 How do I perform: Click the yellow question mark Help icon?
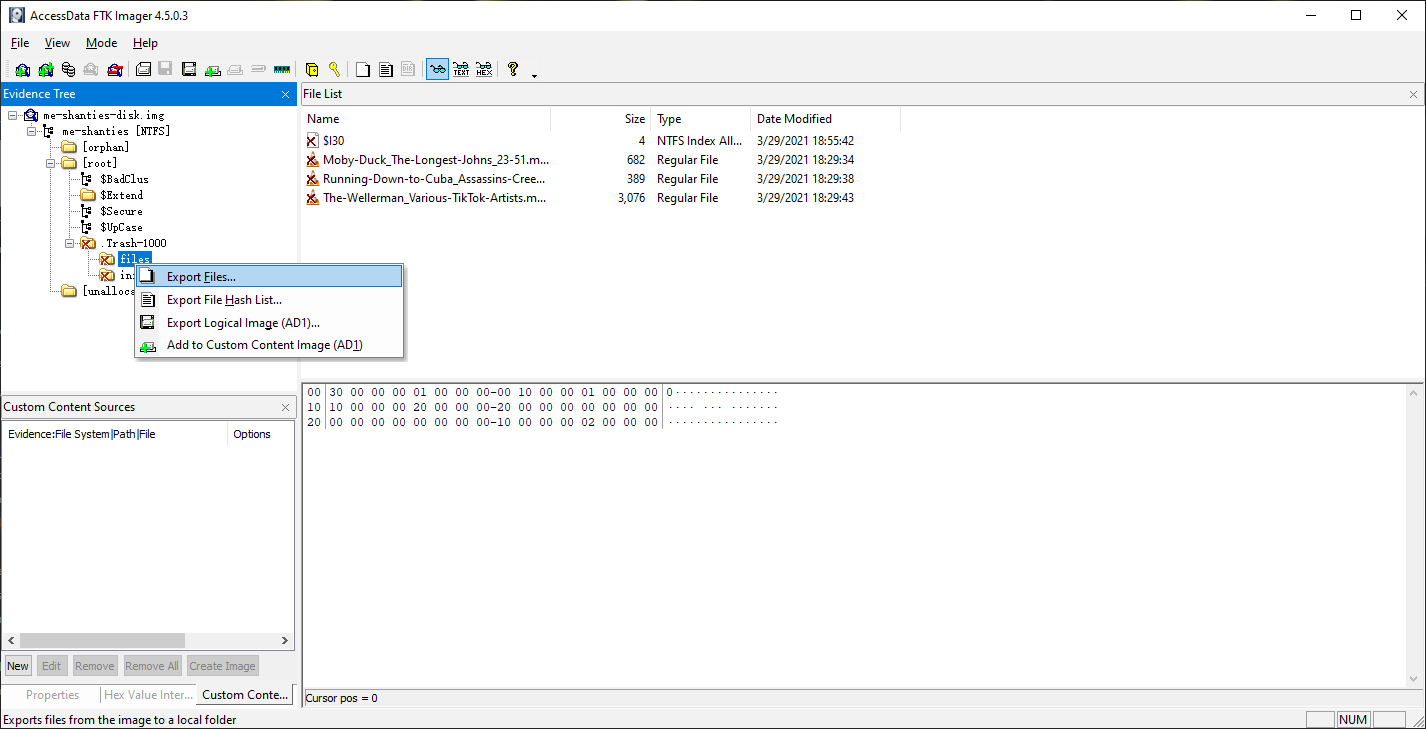tap(513, 69)
